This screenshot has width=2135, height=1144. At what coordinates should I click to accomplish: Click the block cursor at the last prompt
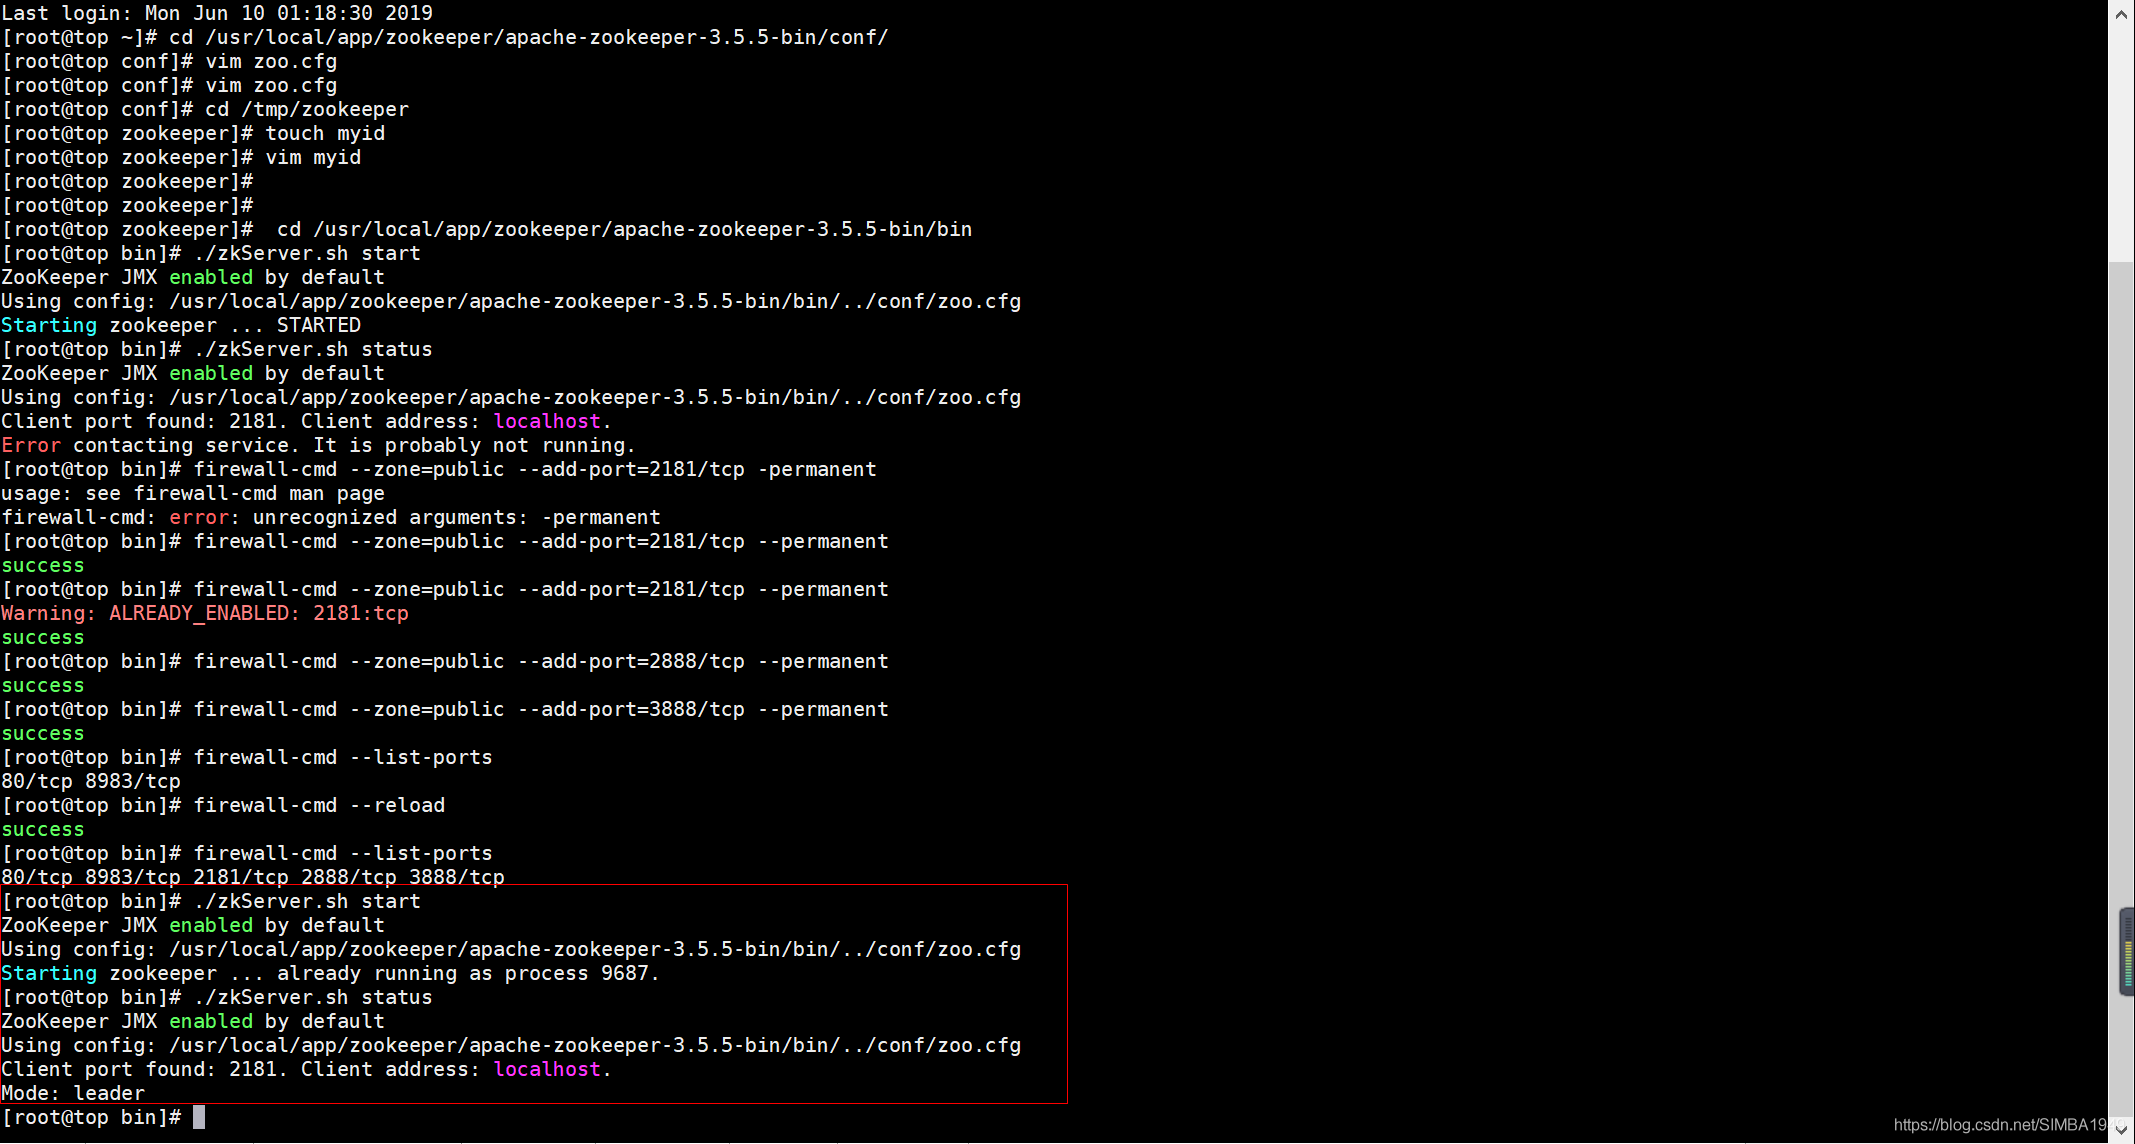[x=199, y=1117]
